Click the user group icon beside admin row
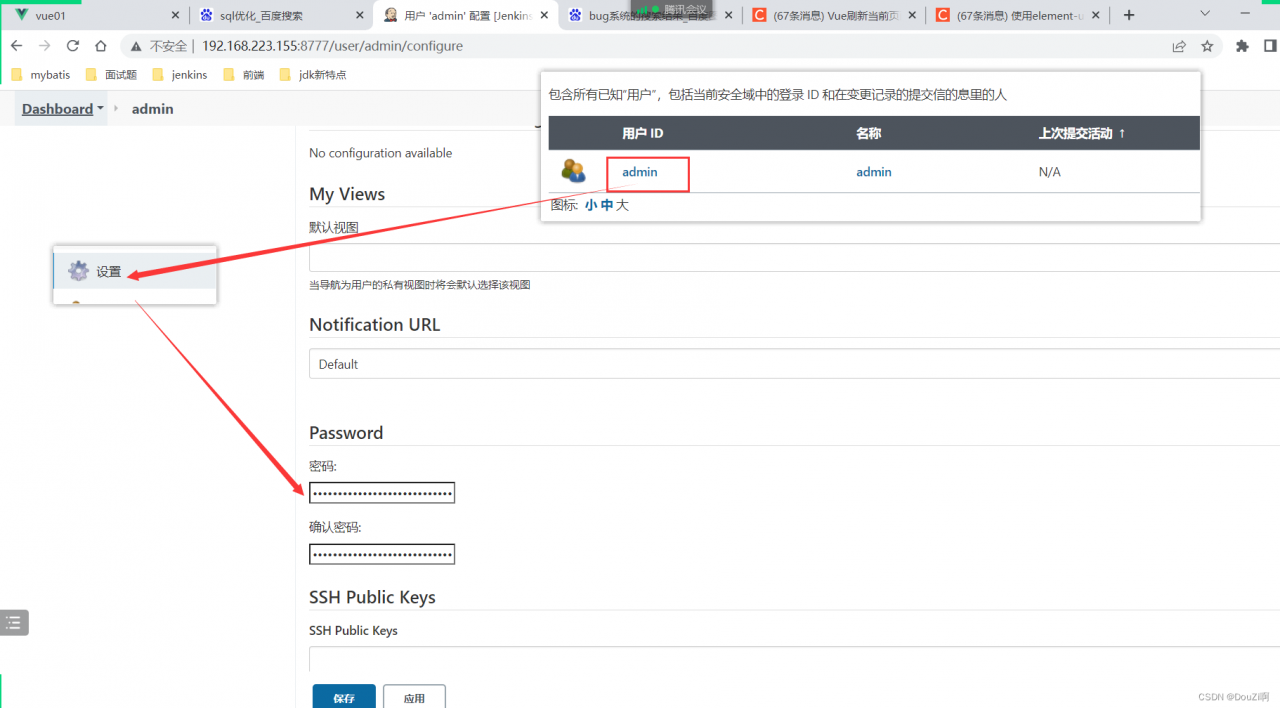 573,171
